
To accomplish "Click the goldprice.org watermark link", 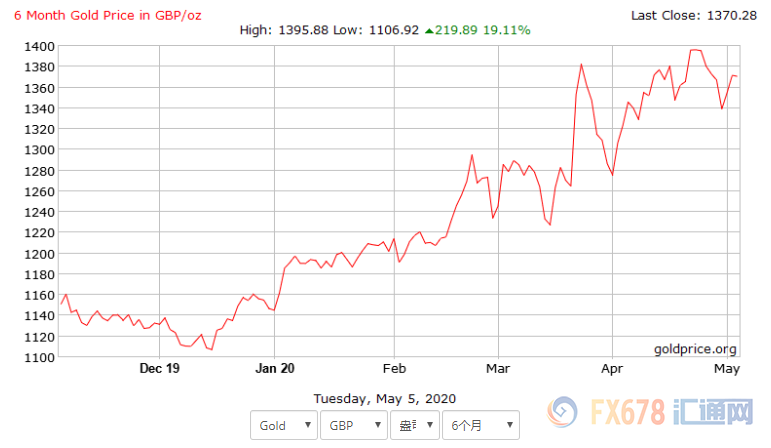I will click(695, 349).
